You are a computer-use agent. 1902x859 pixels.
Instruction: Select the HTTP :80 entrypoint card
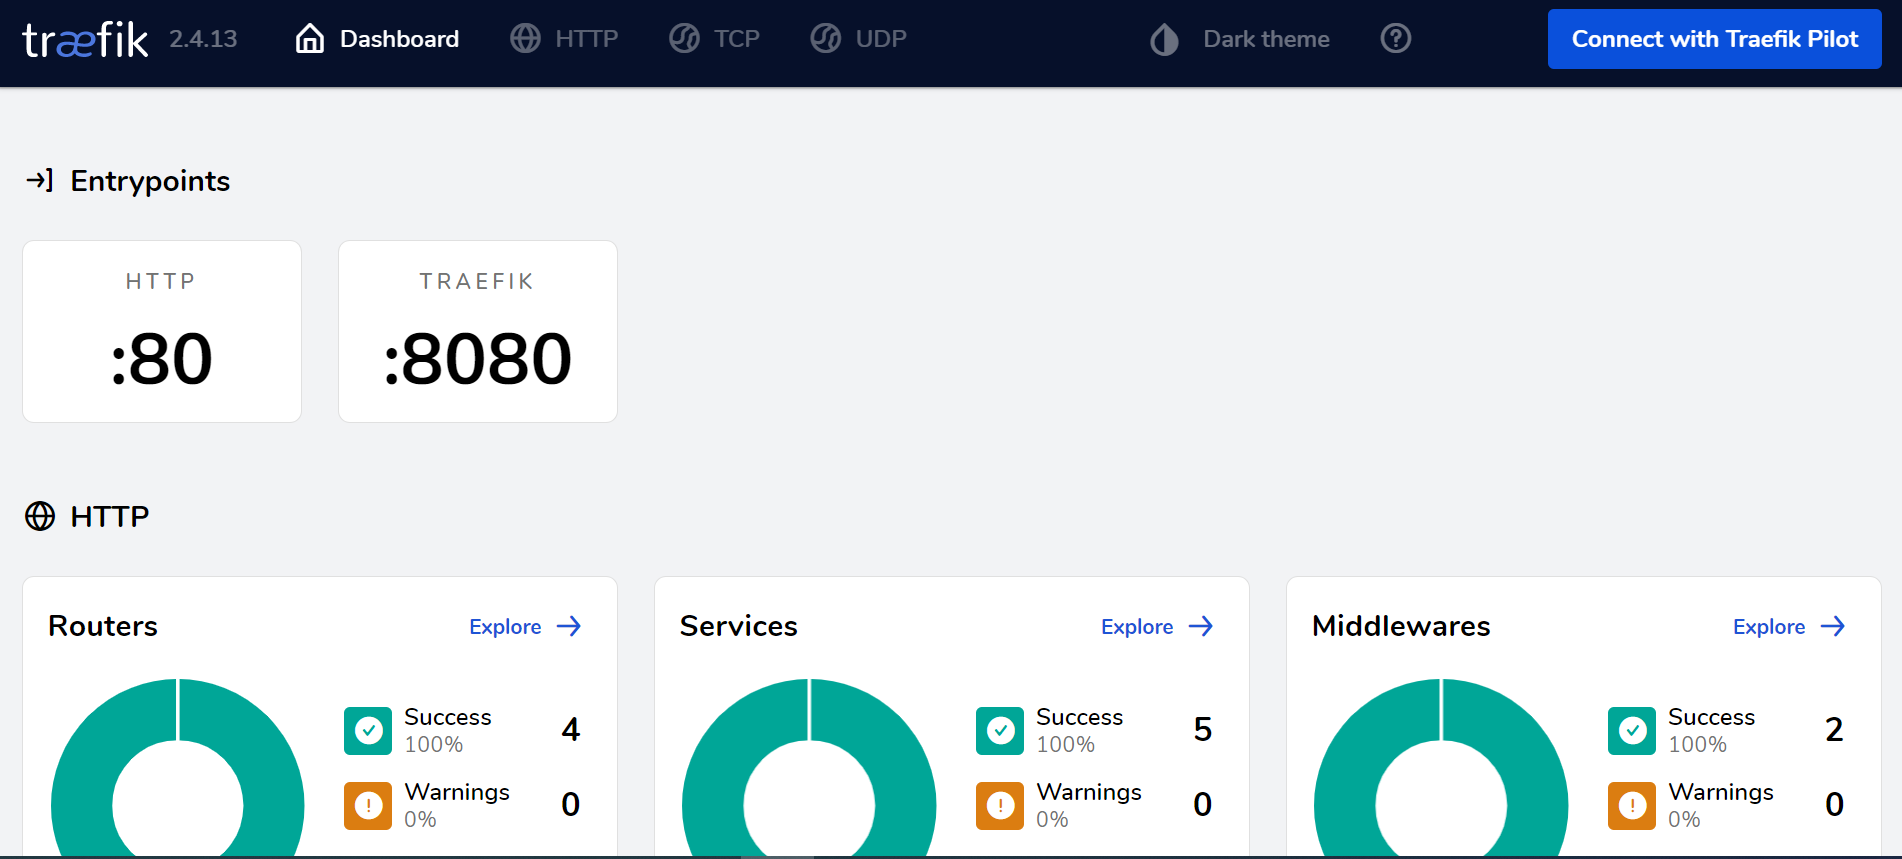click(x=162, y=331)
